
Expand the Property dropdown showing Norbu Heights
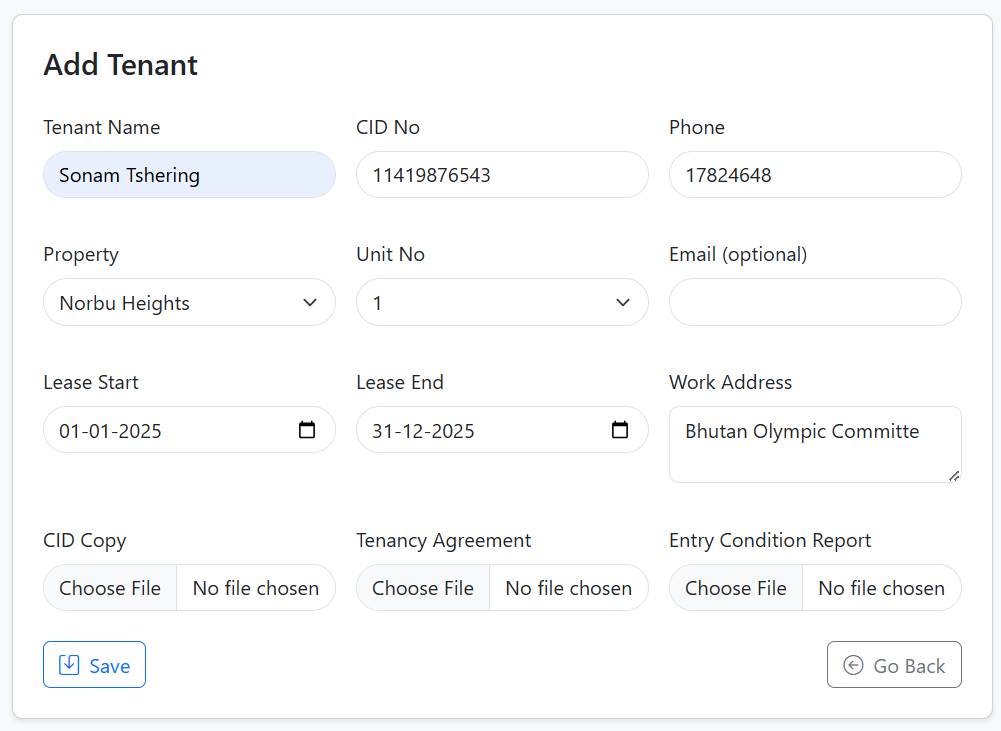click(189, 302)
